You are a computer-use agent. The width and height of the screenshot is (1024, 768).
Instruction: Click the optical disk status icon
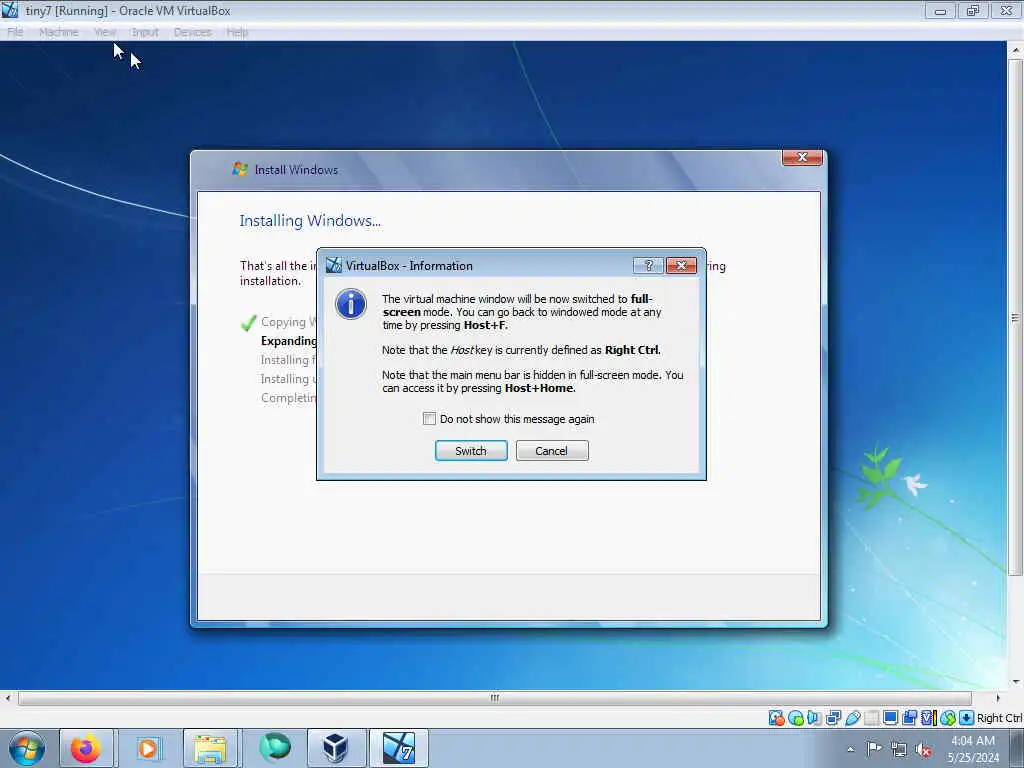pos(795,718)
